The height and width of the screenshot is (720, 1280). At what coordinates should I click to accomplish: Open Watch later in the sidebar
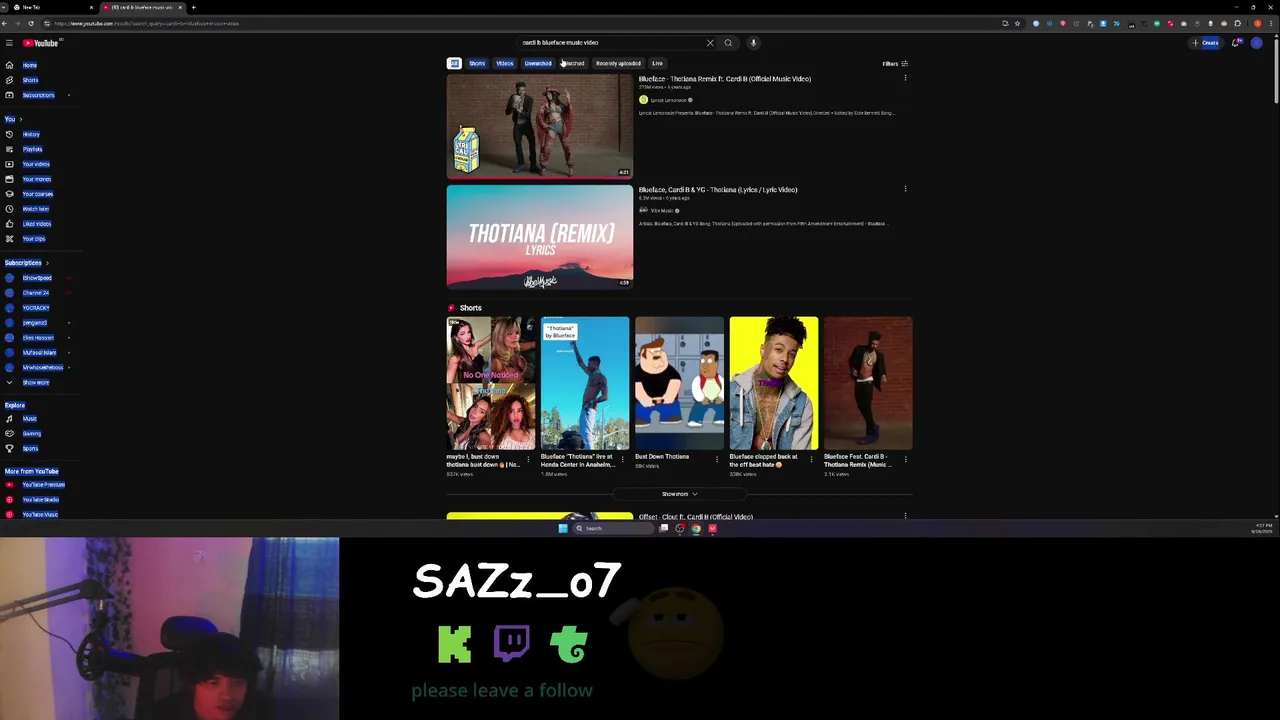pos(35,209)
